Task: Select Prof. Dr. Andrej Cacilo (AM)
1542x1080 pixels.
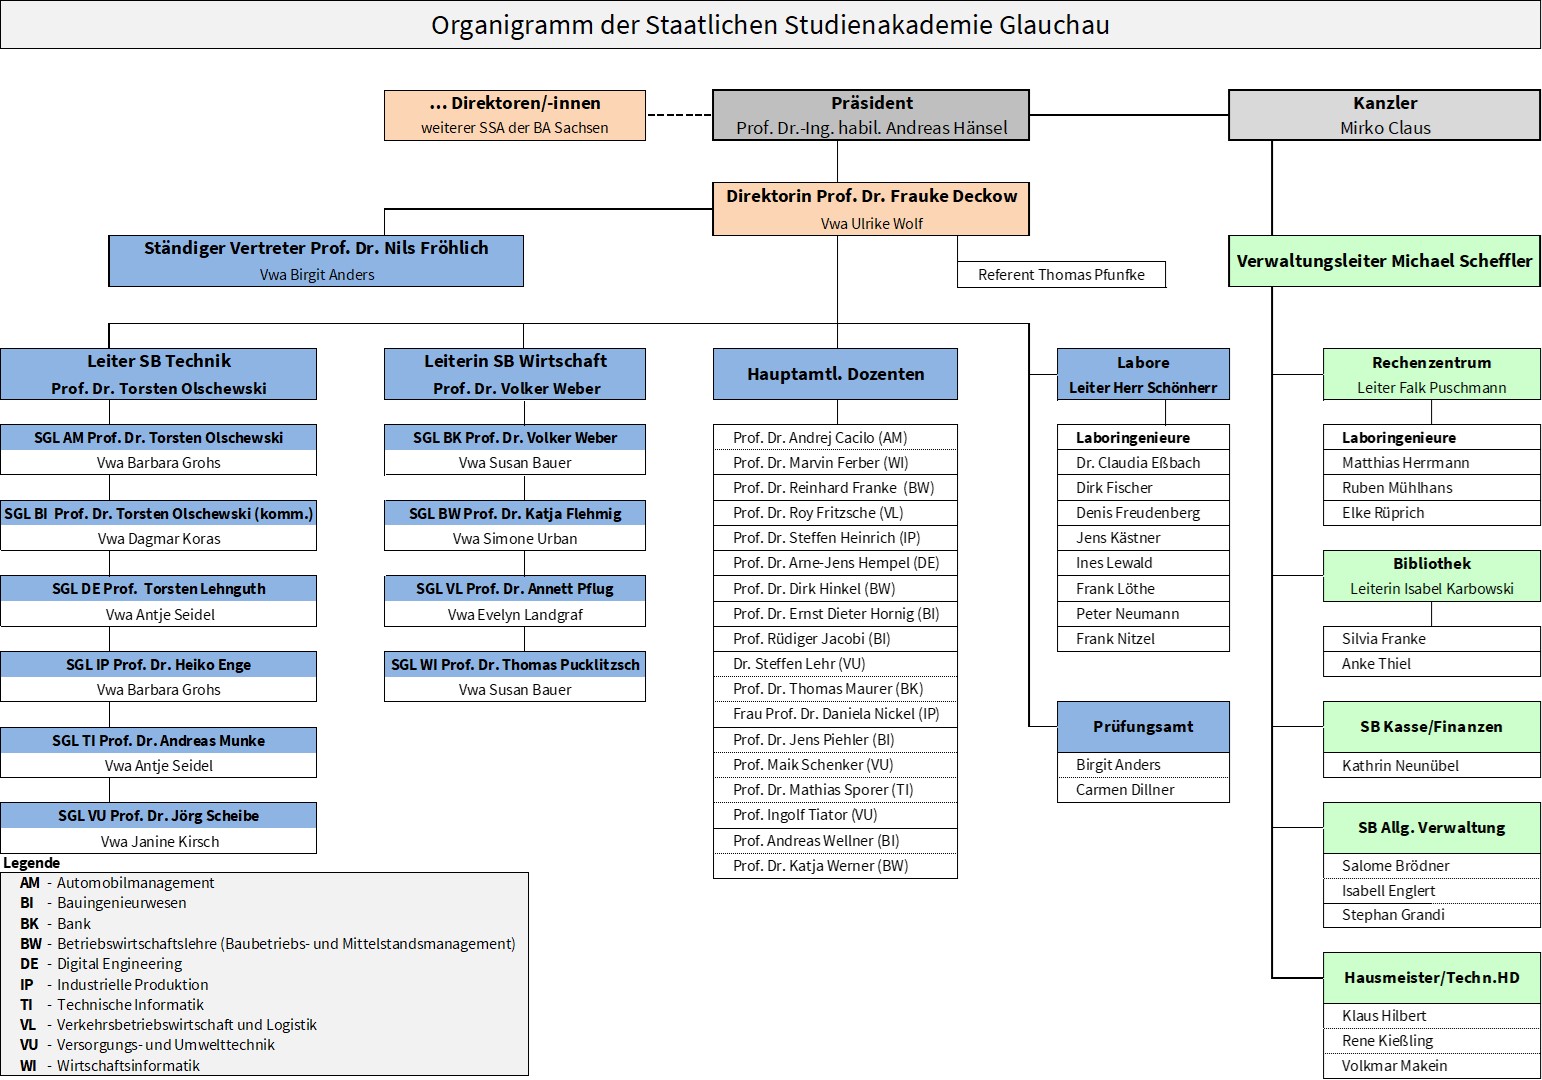Action: tap(836, 437)
